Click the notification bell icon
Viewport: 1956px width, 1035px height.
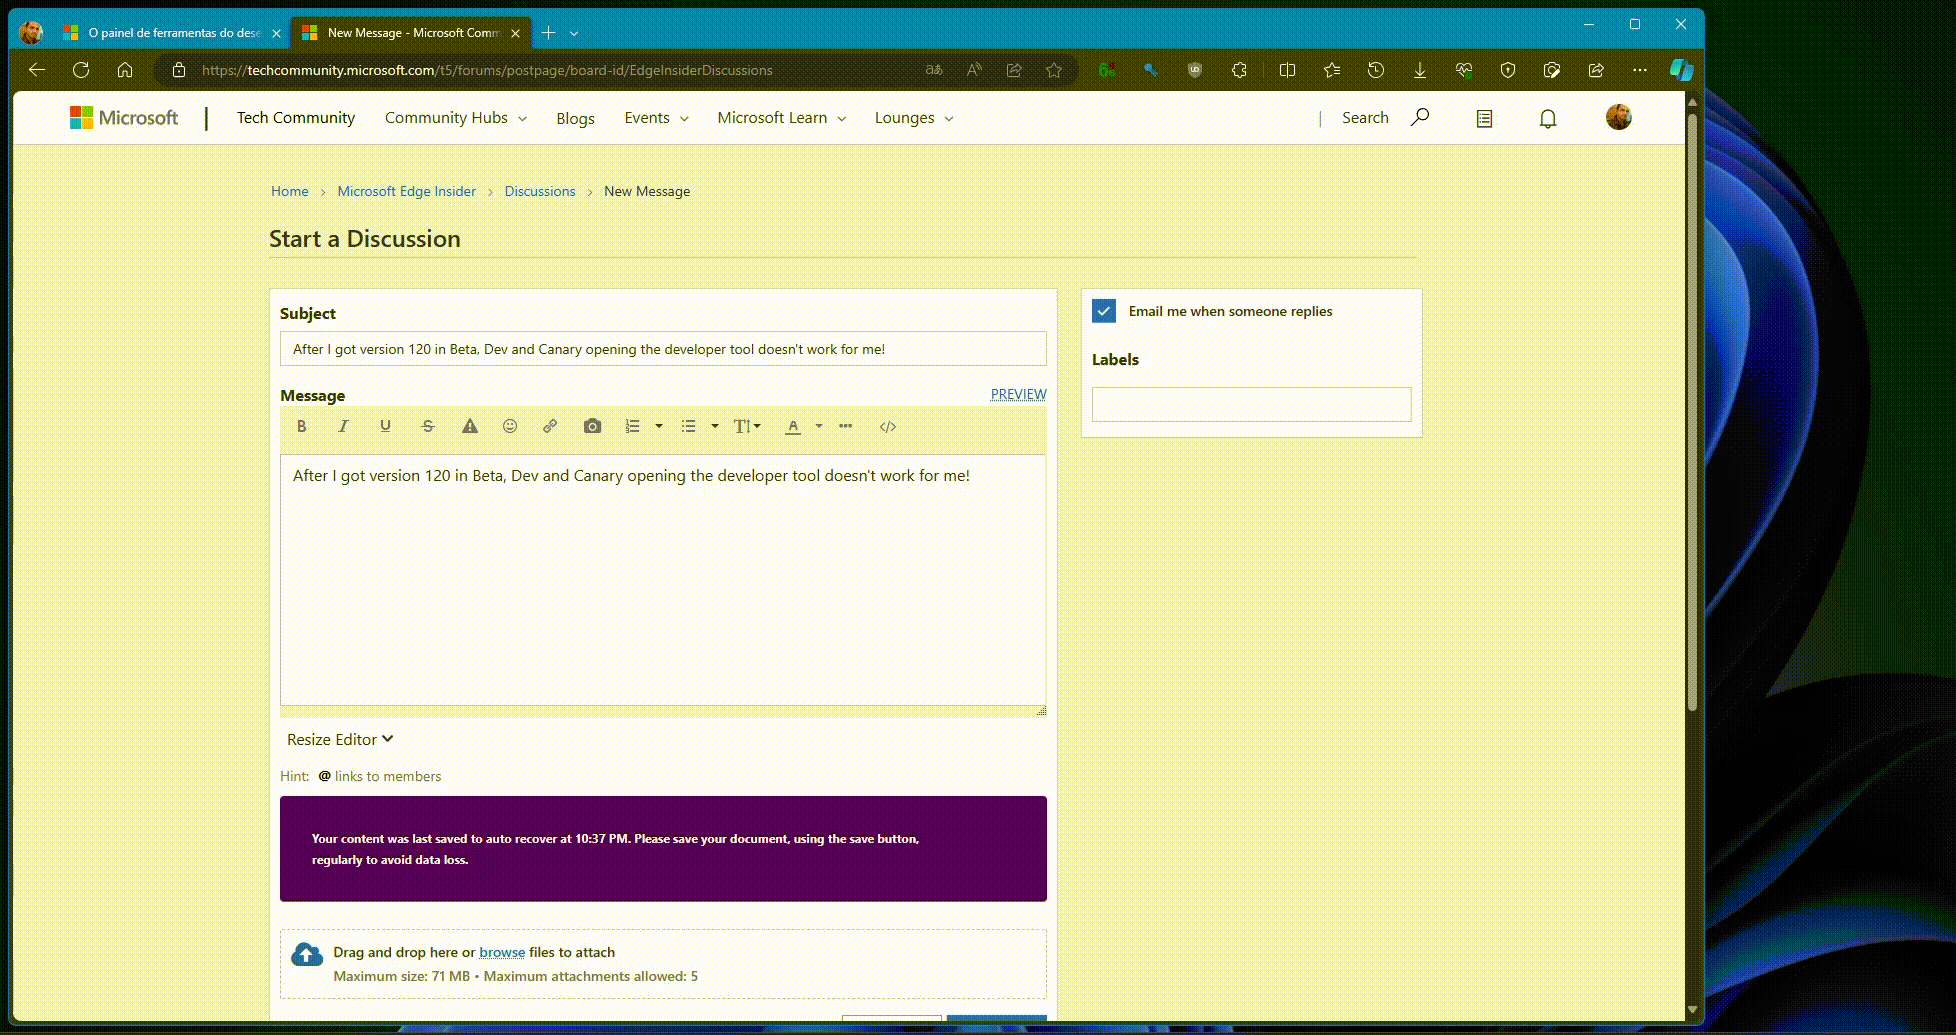coord(1547,117)
